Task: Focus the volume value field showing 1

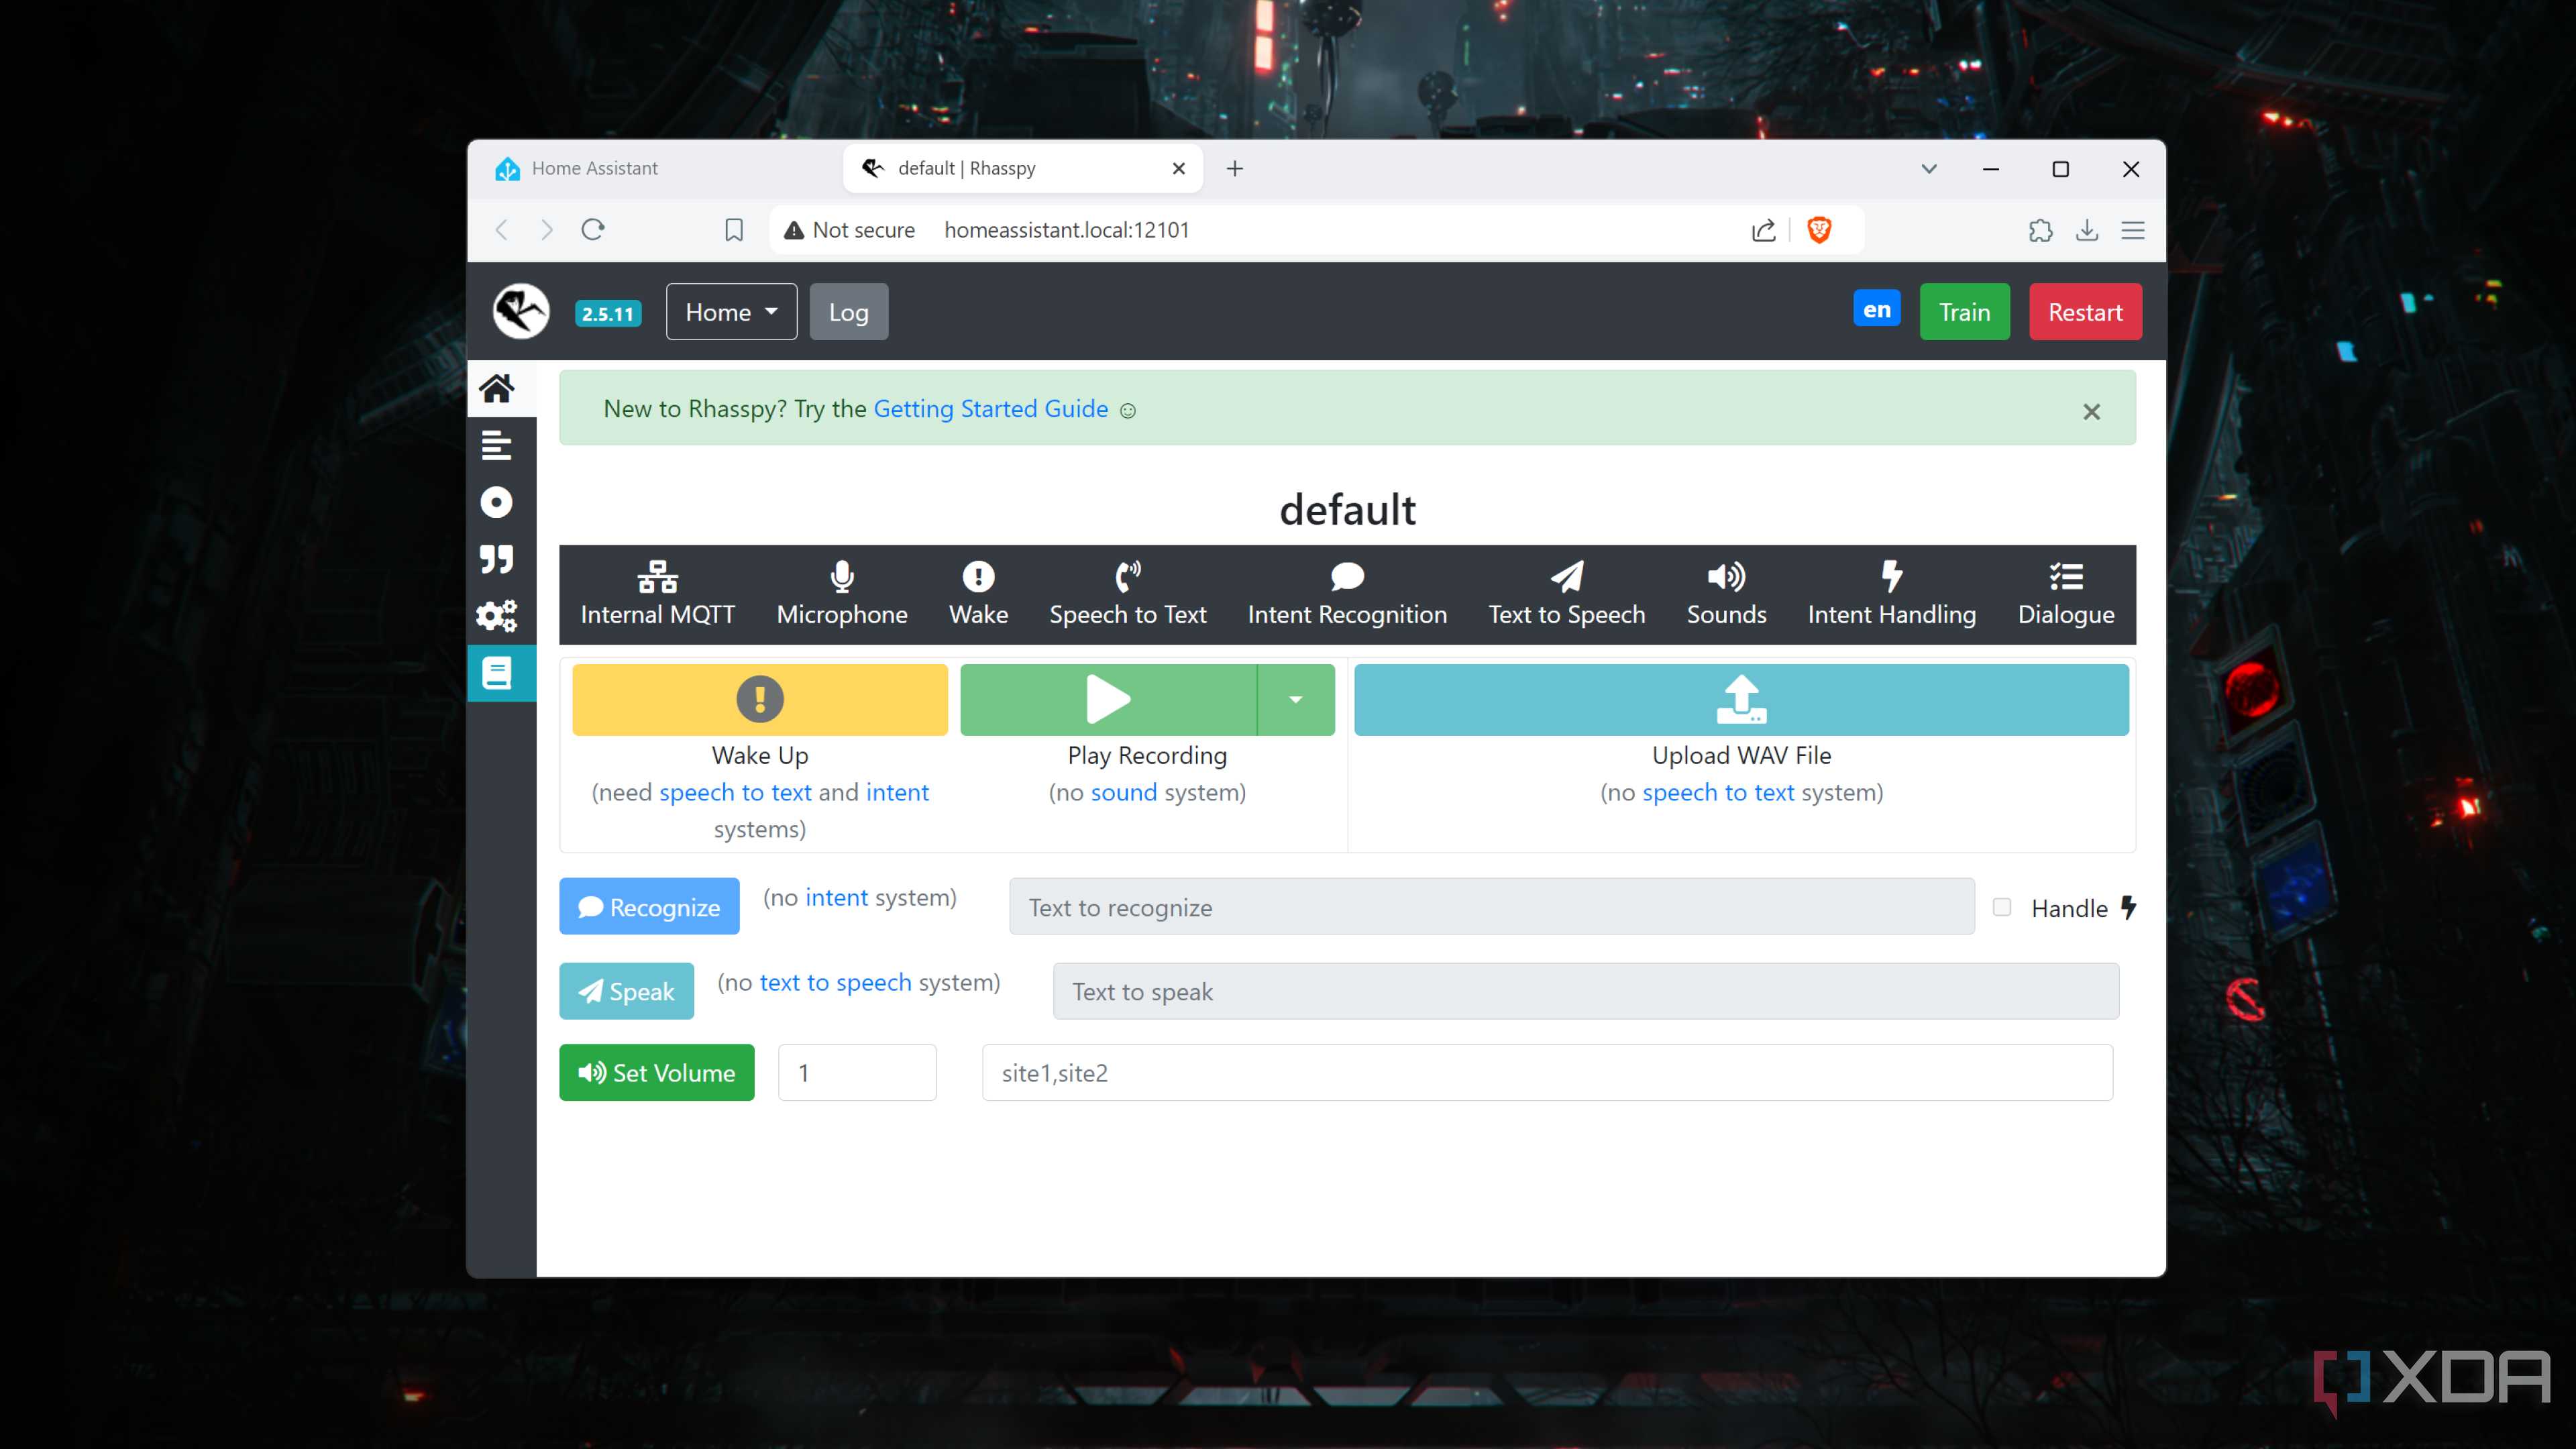Action: click(857, 1072)
